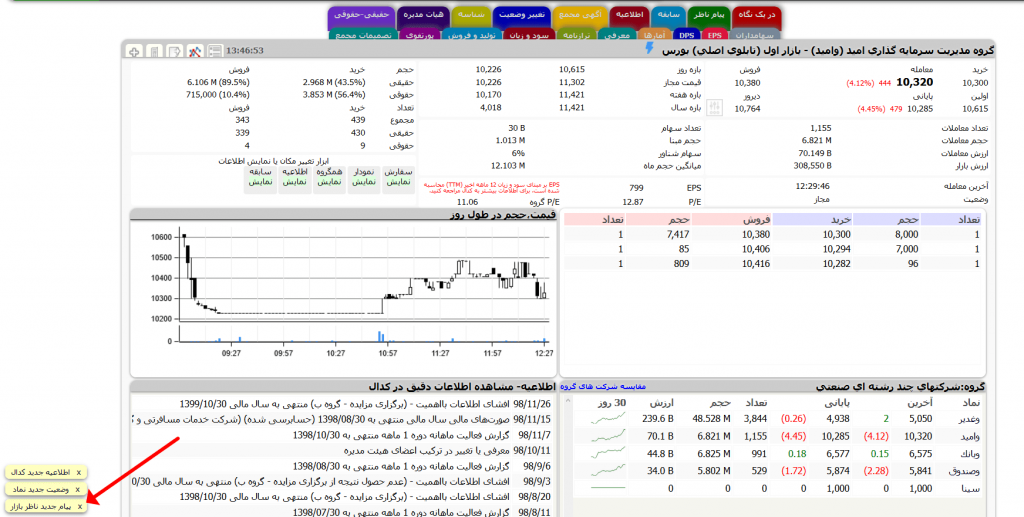Select the سینا symbol in group table
This screenshot has height=517, width=1024.
[970, 488]
